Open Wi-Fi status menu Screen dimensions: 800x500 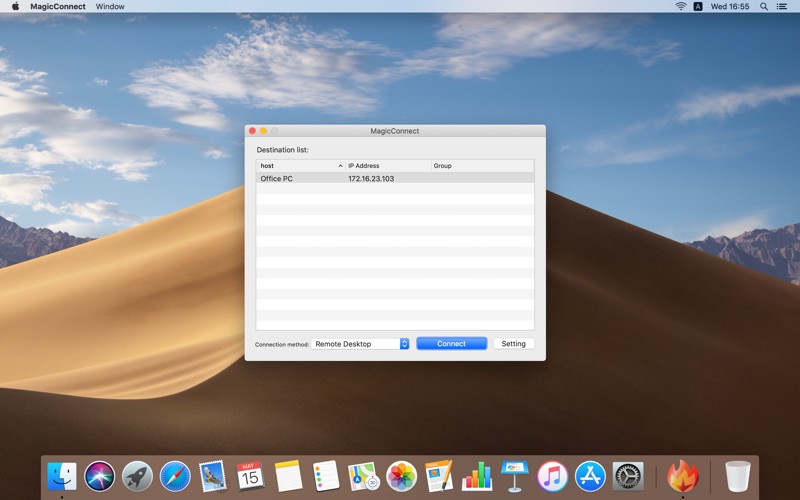[681, 7]
